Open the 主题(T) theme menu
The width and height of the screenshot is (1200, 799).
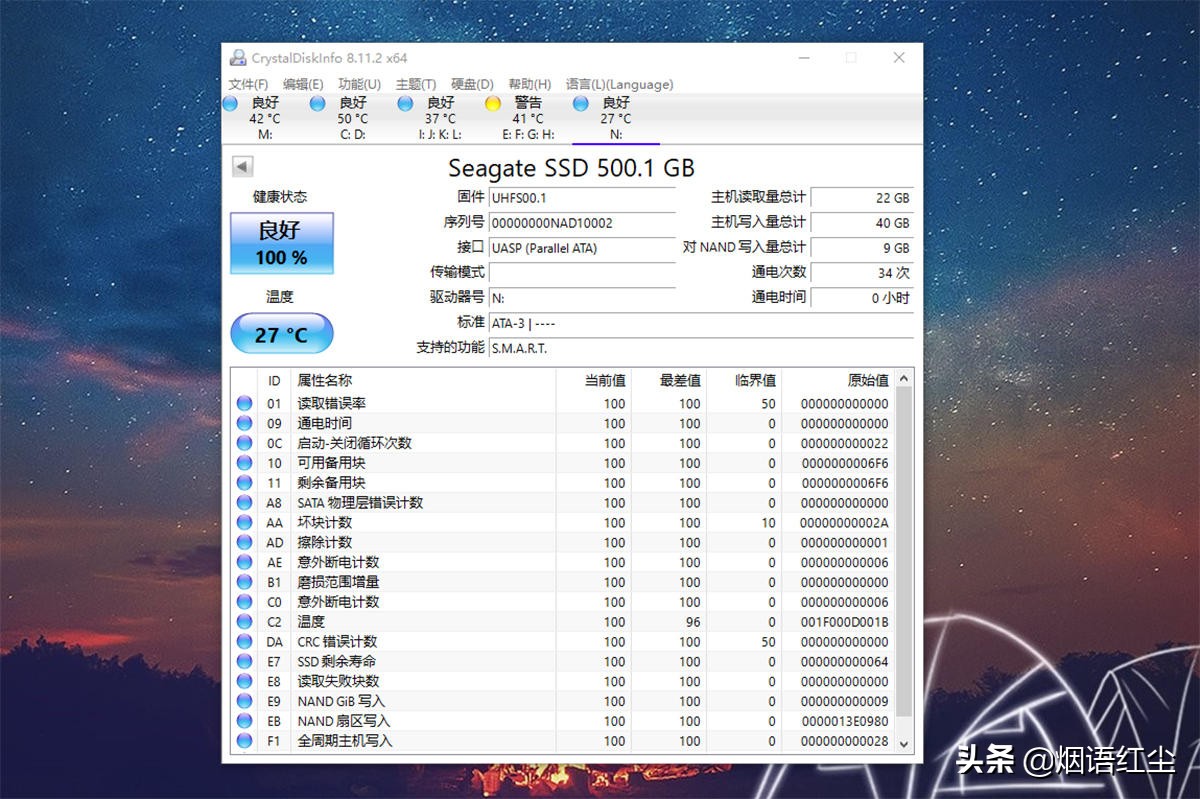[x=414, y=84]
